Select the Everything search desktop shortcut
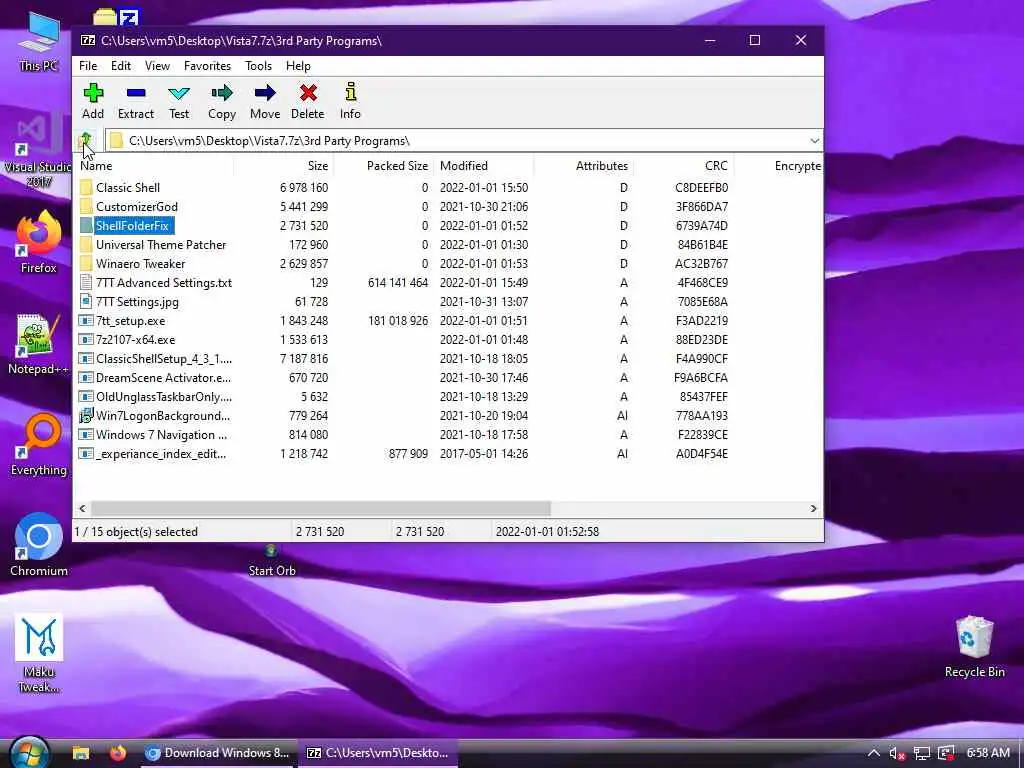 coord(39,445)
